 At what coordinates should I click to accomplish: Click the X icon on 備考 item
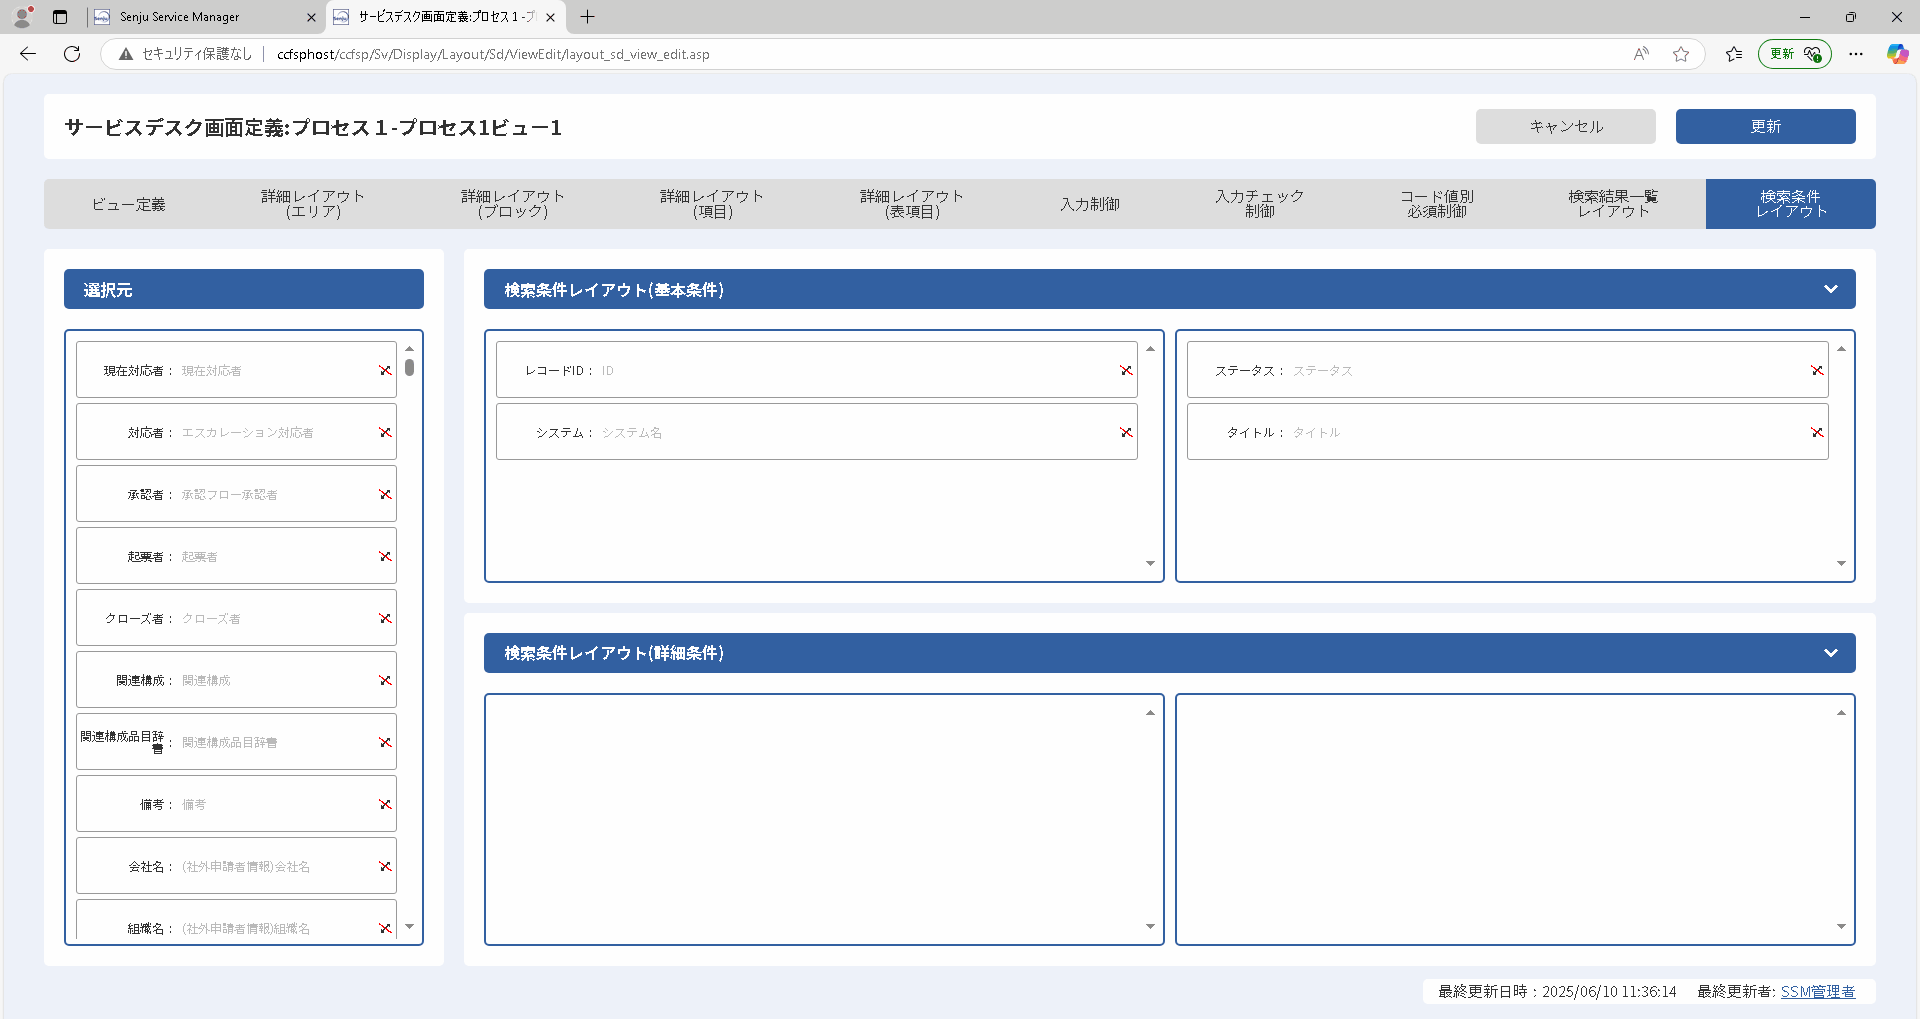click(x=385, y=805)
